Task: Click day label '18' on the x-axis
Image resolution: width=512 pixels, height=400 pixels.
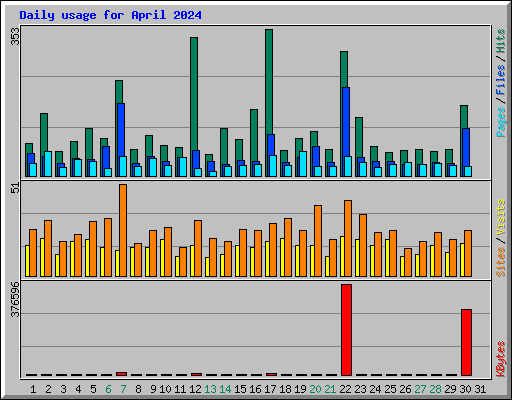Action: (x=285, y=389)
